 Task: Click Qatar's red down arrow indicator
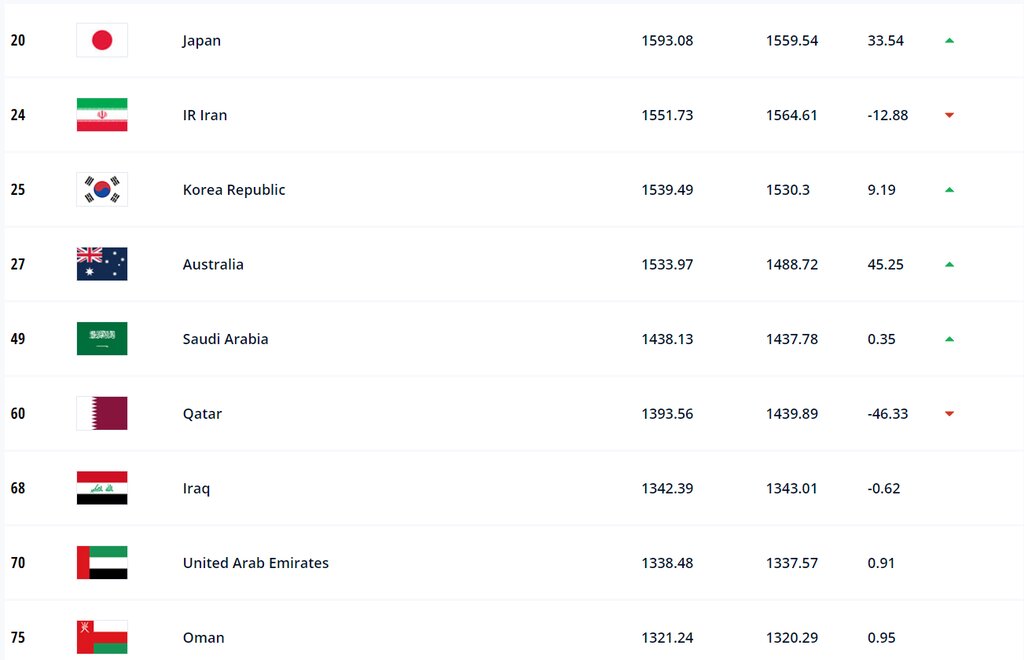tap(949, 413)
